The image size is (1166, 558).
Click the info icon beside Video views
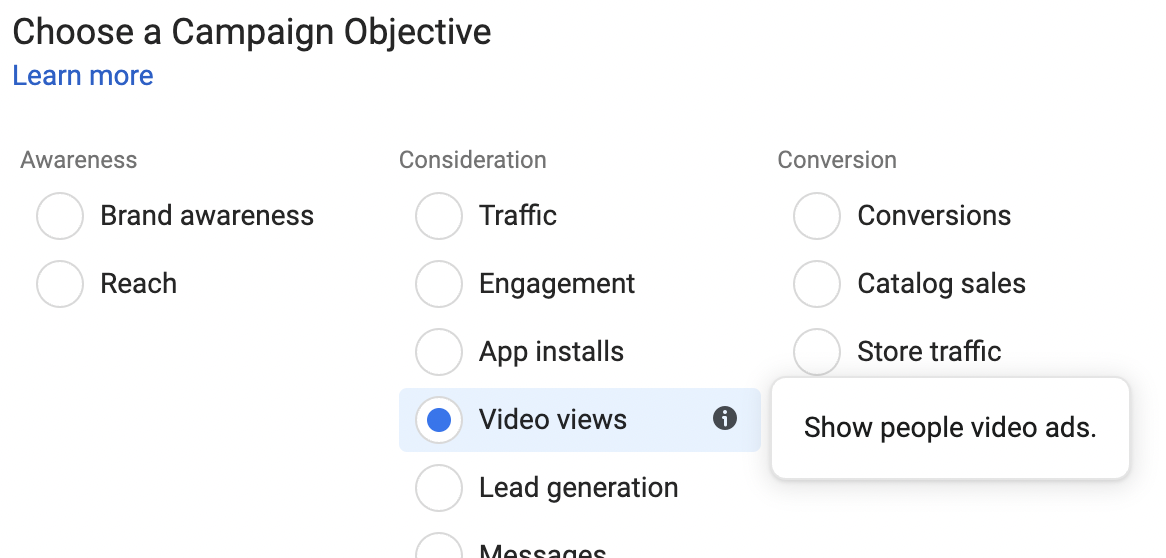point(725,419)
